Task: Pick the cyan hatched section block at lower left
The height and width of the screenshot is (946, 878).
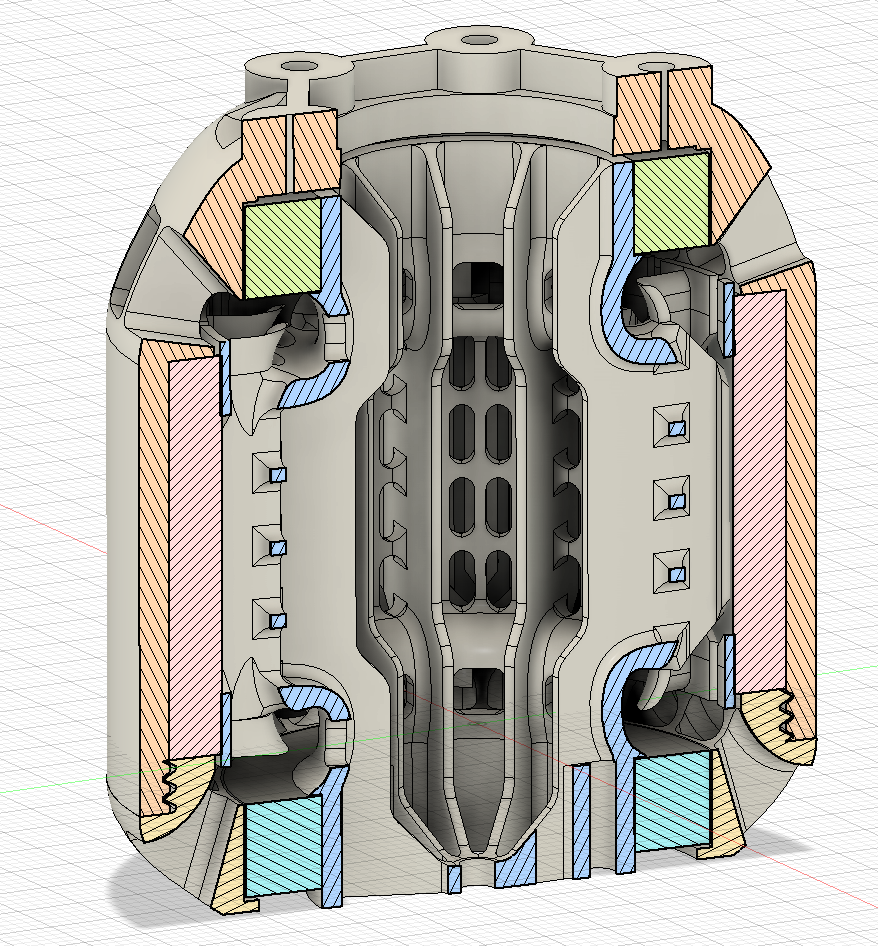Action: 285,847
